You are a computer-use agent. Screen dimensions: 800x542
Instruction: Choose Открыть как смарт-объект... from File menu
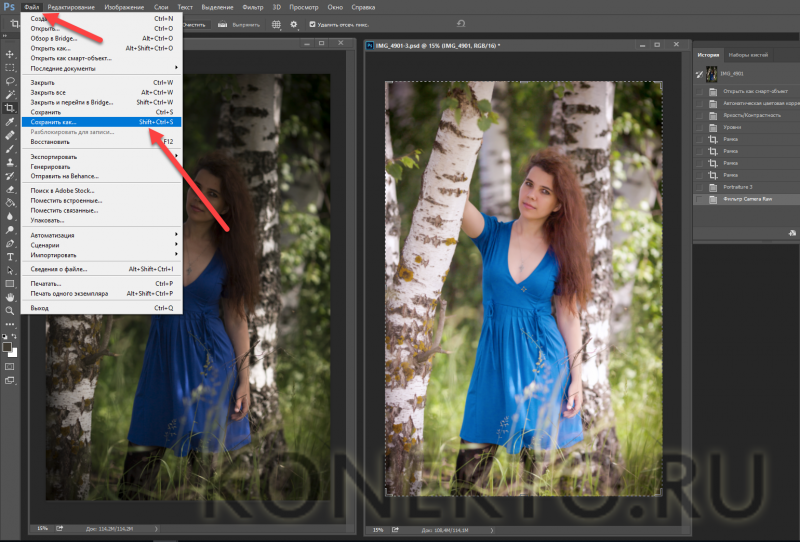click(x=101, y=58)
